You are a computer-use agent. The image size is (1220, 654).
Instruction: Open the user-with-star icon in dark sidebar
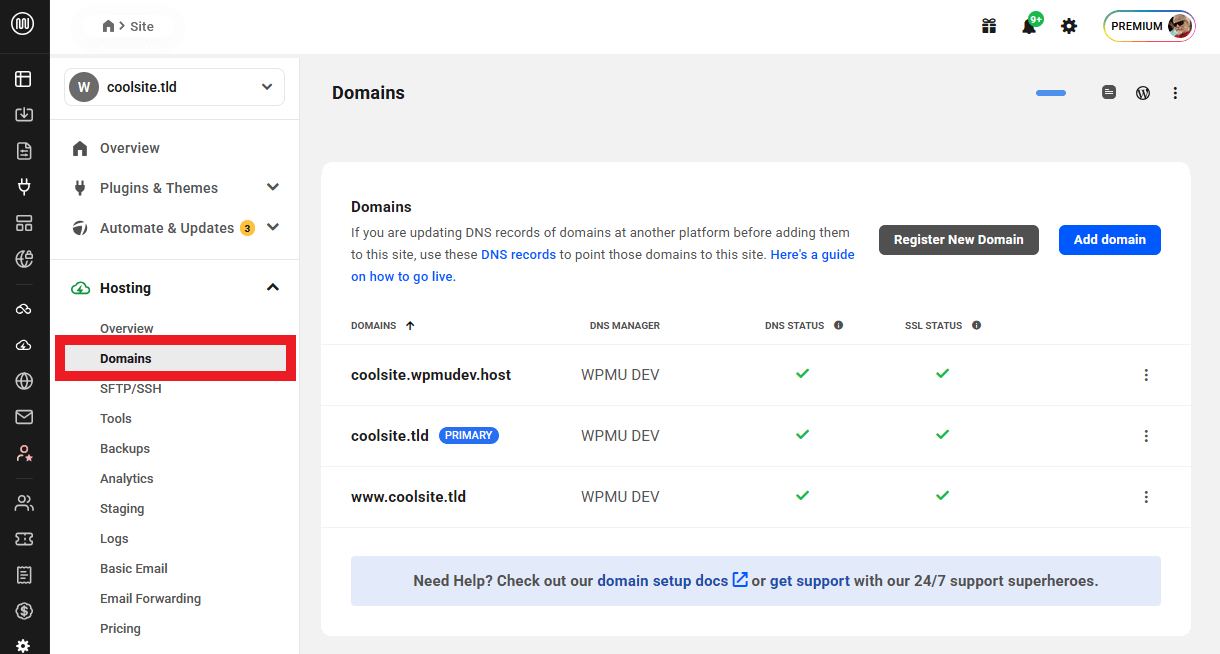[24, 453]
